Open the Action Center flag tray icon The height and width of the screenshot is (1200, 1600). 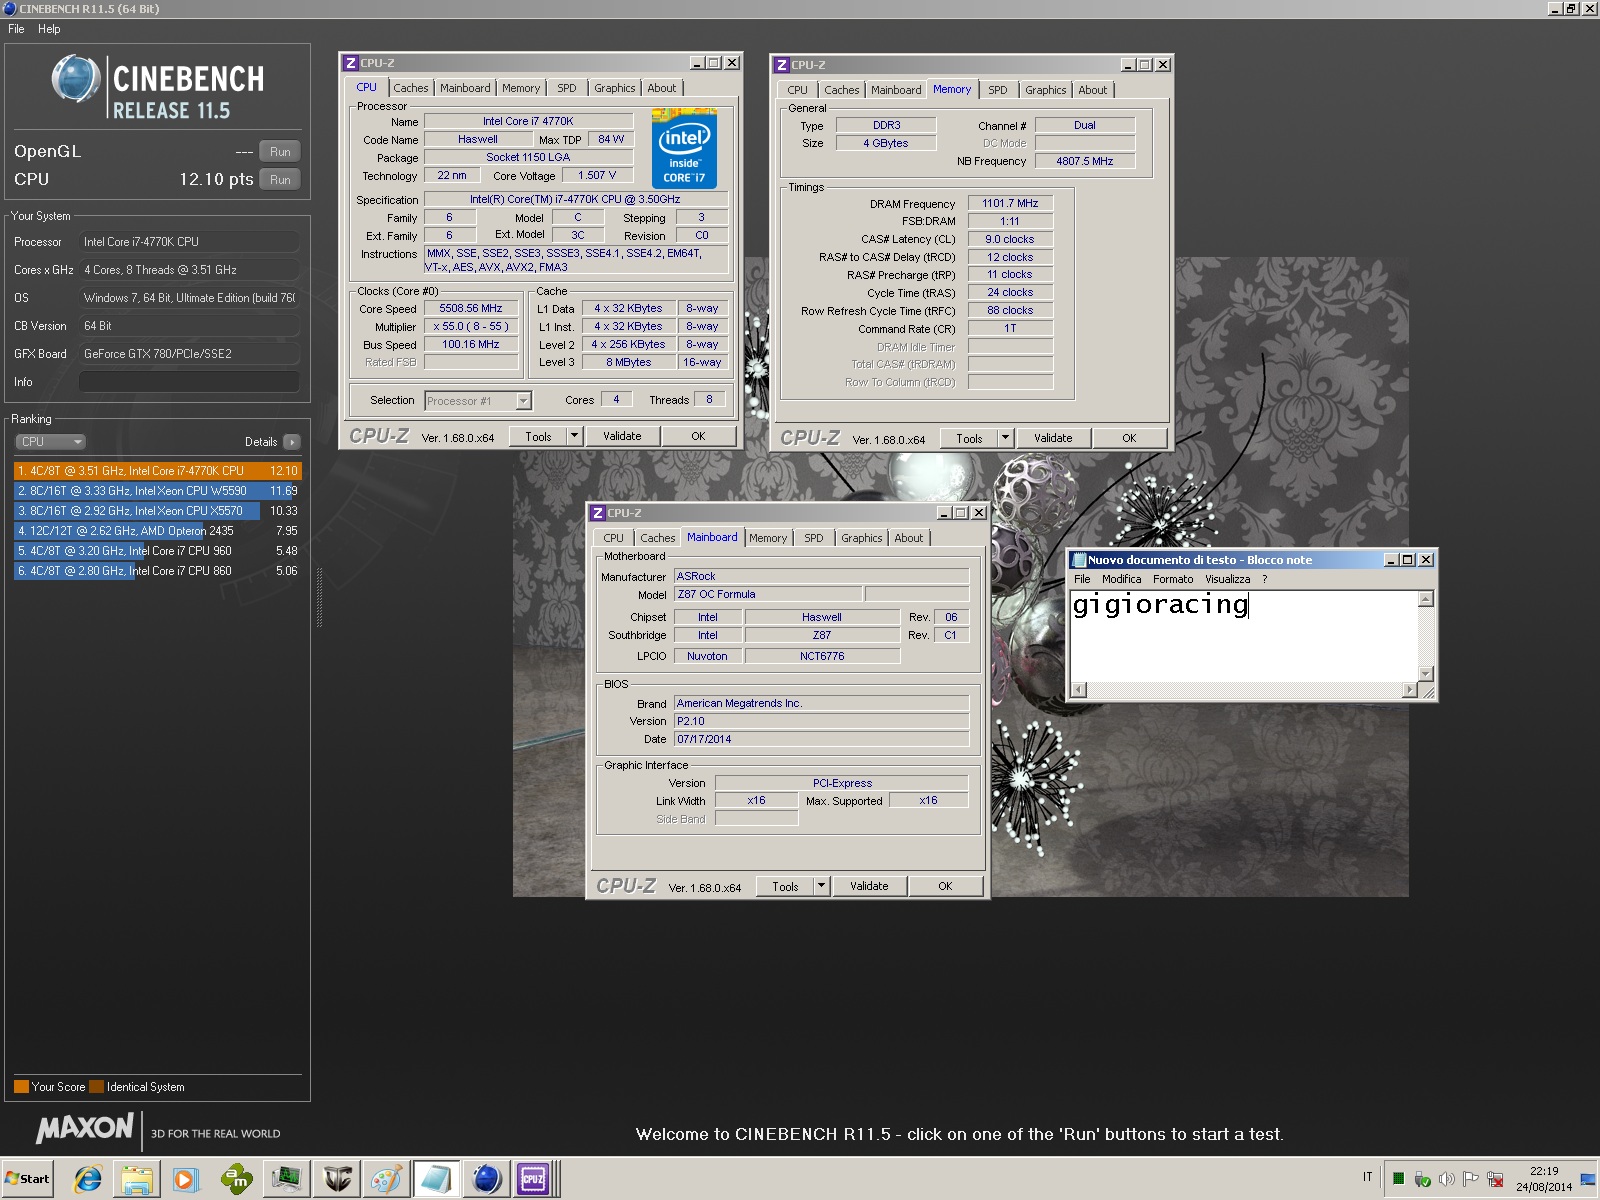tap(1470, 1179)
